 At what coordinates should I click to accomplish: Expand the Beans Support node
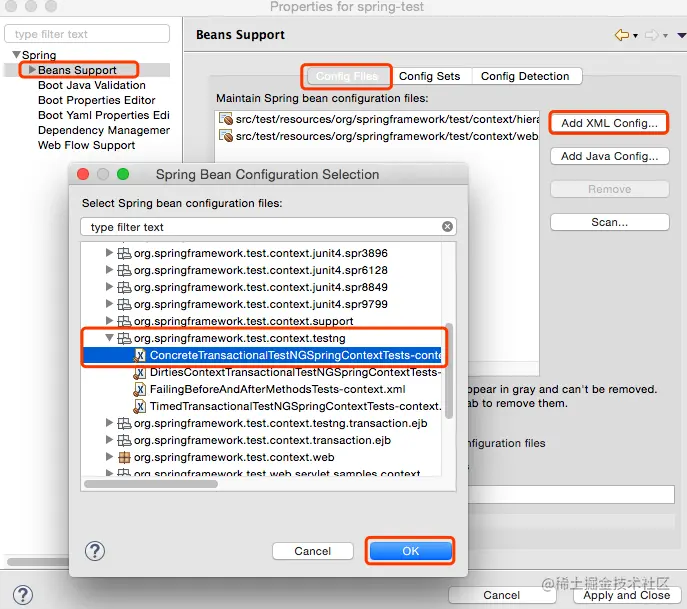pyautogui.click(x=32, y=70)
